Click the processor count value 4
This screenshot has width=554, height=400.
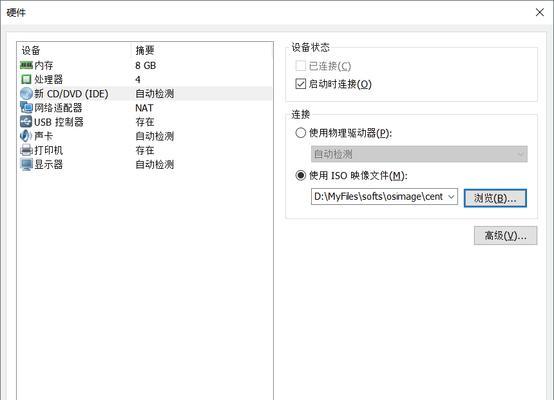138,80
